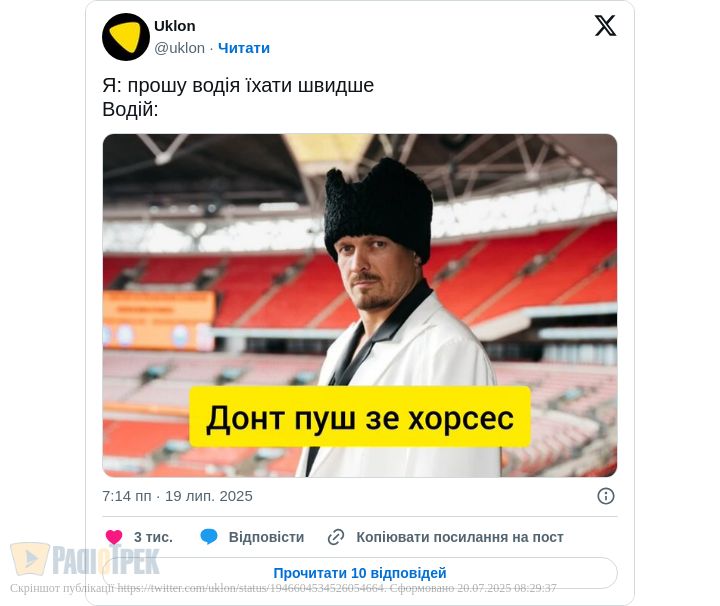The image size is (720, 606).
Task: Open the tweet info circle icon
Action: (x=606, y=496)
